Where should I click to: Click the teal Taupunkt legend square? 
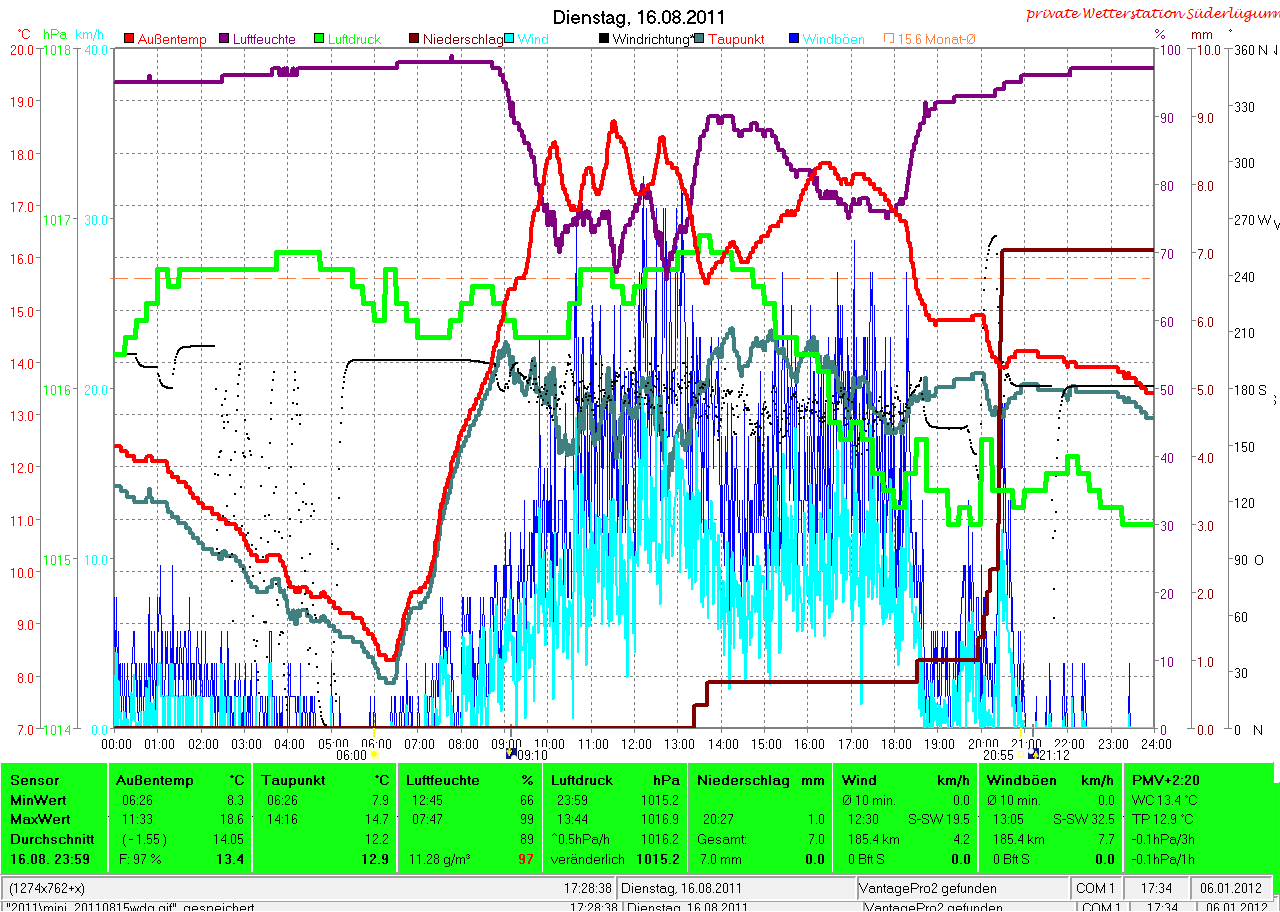[700, 39]
